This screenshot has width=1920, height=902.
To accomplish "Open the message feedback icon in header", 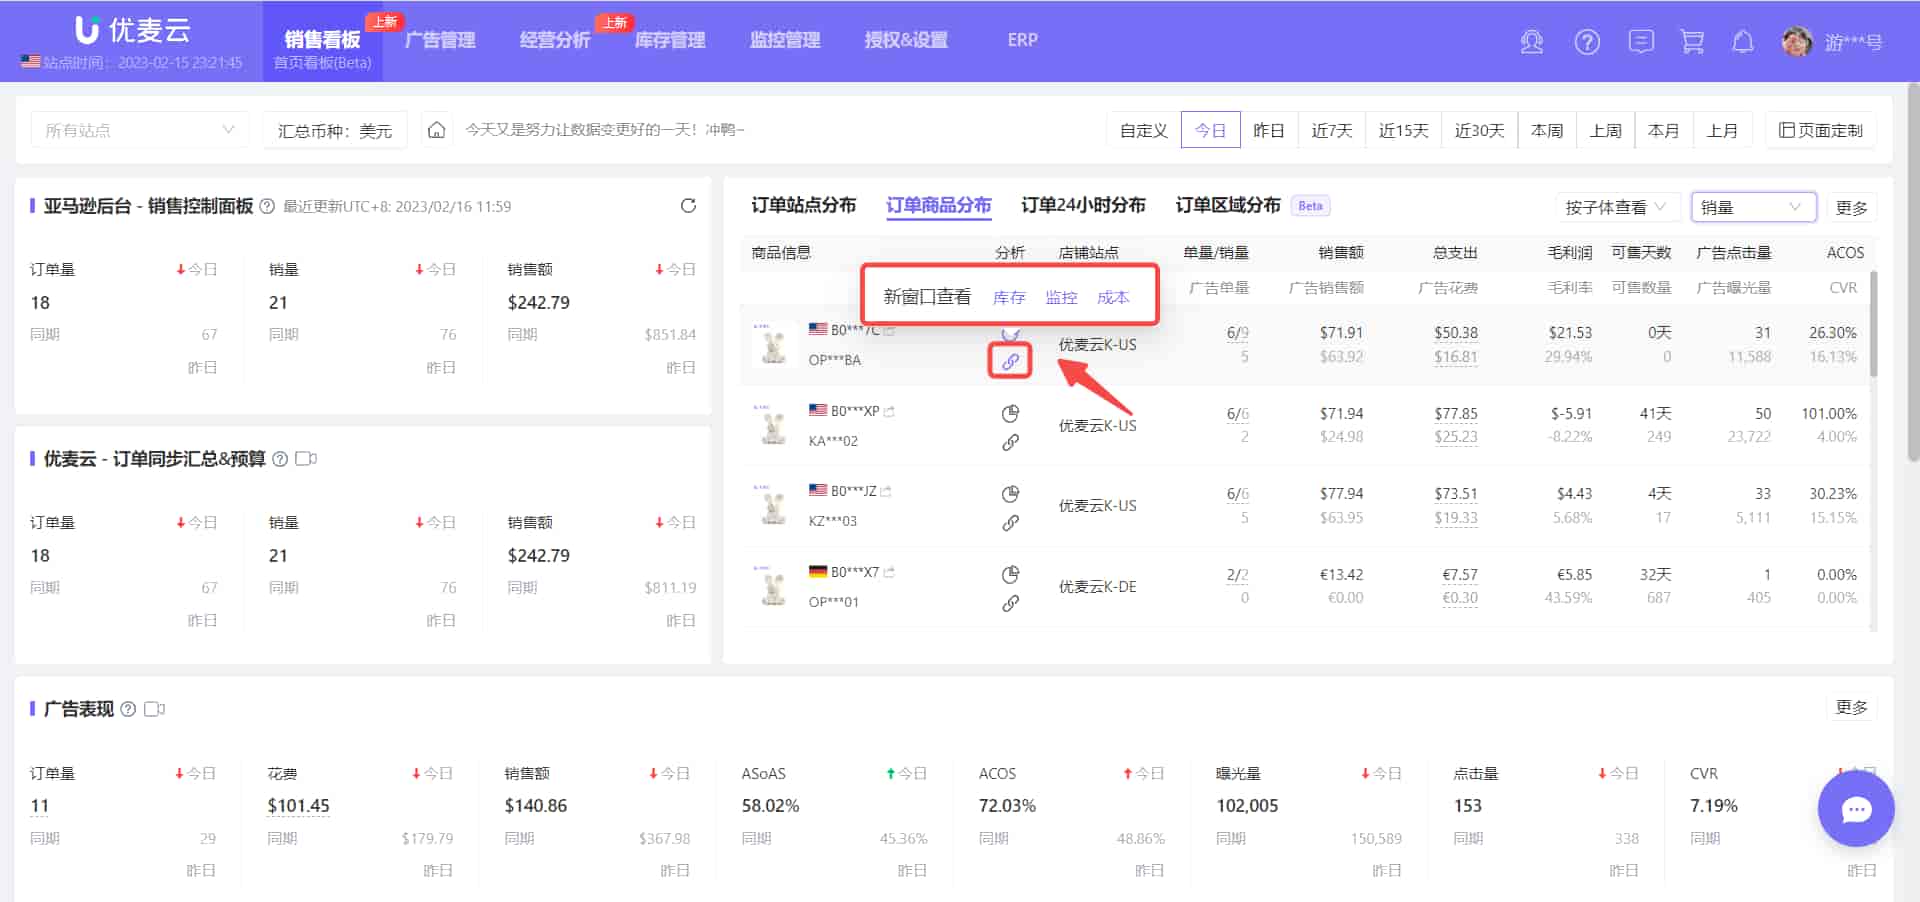I will pyautogui.click(x=1641, y=42).
